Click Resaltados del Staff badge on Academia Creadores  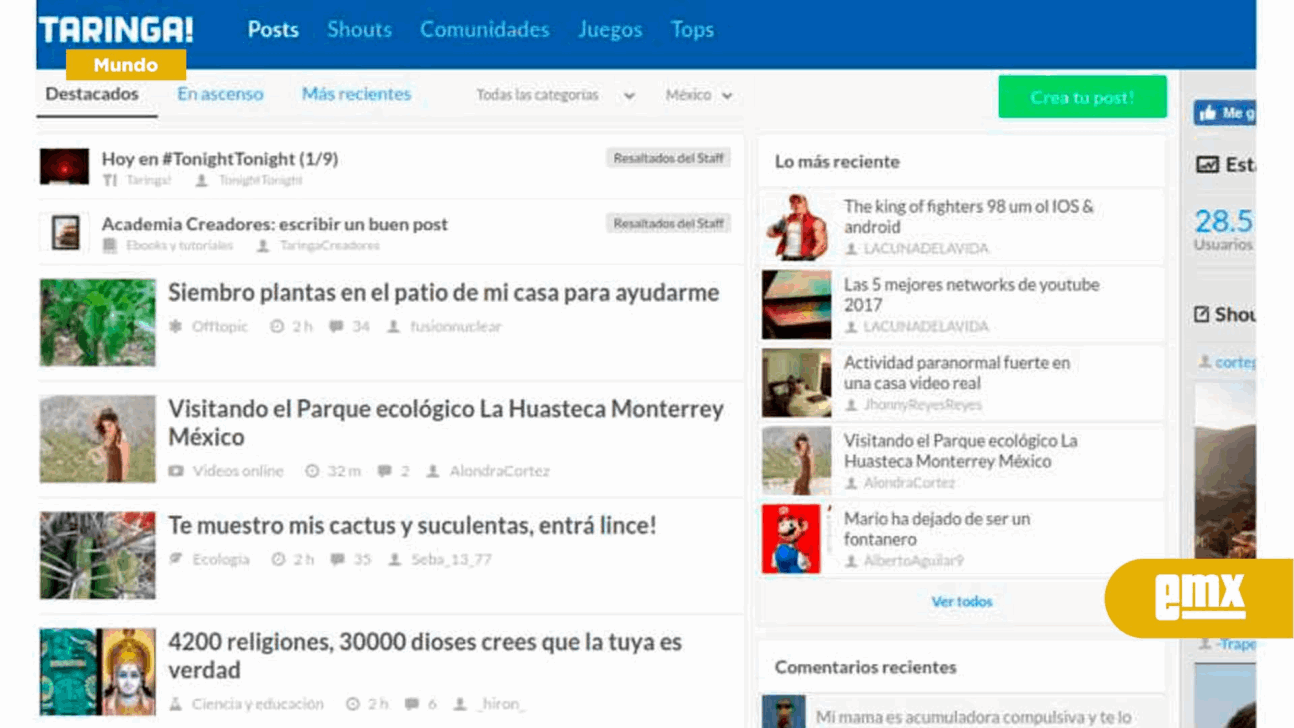pyautogui.click(x=668, y=223)
